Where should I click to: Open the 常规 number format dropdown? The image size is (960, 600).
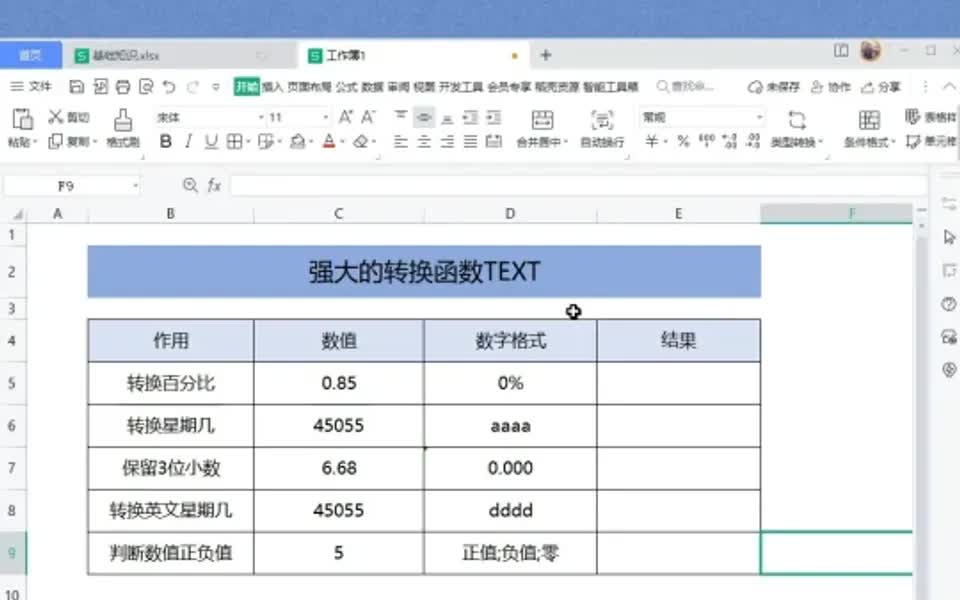pos(757,115)
